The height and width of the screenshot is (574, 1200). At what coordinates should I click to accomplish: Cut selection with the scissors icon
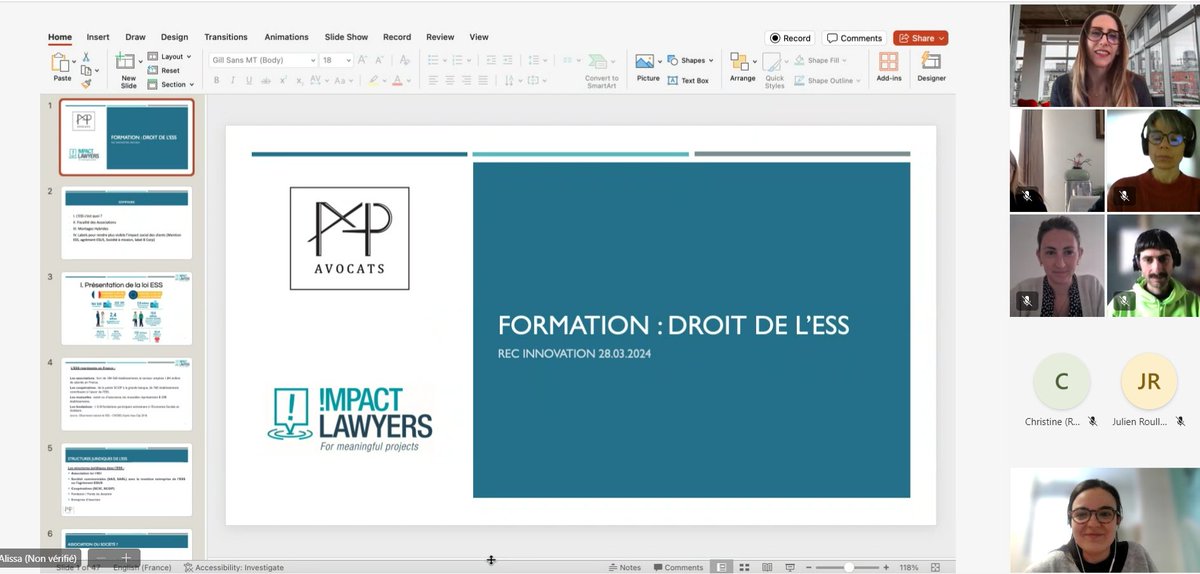coord(86,57)
